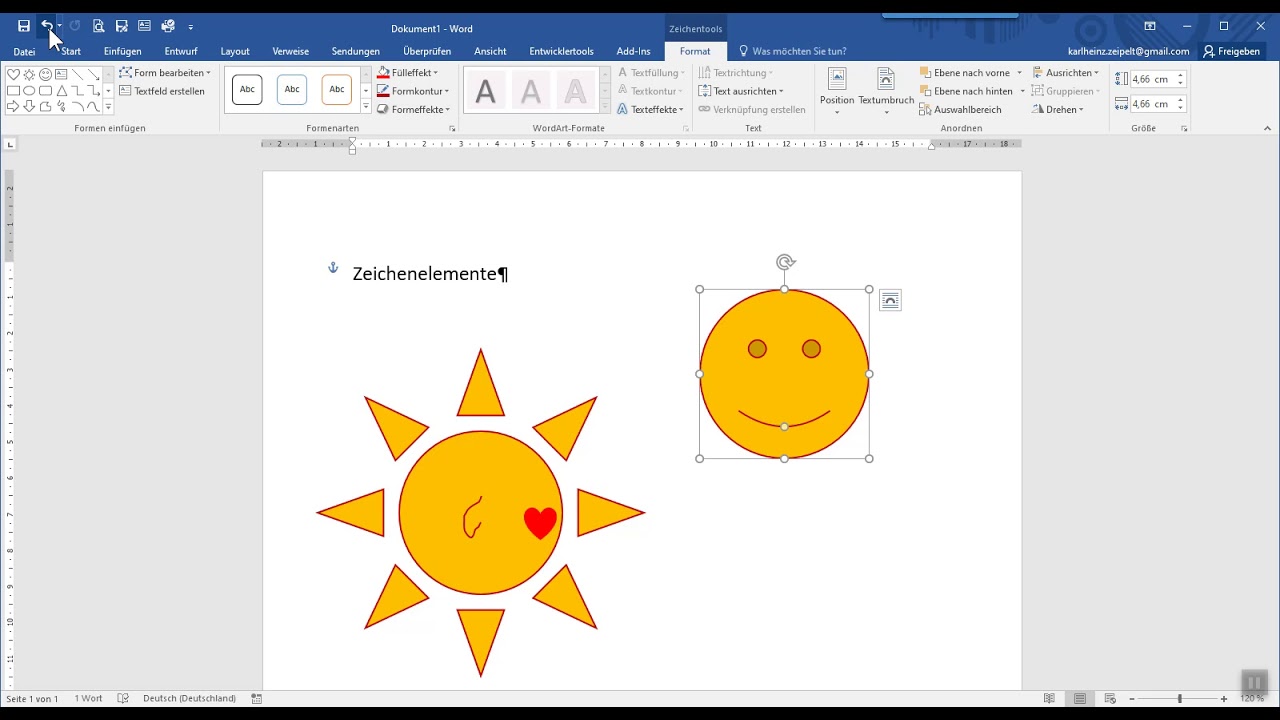Expand shape styles gallery more arrow
Screen dimensions: 1280x720
[366, 106]
